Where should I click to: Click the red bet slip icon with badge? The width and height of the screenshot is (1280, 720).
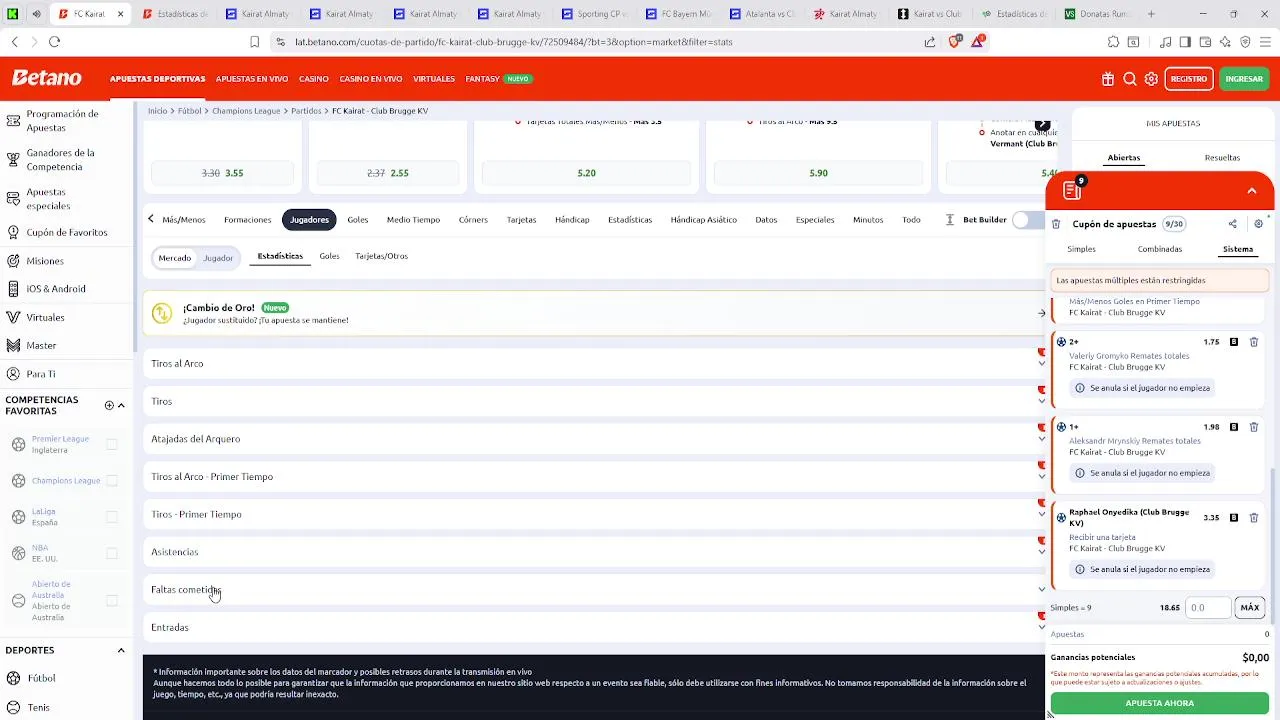click(1073, 189)
